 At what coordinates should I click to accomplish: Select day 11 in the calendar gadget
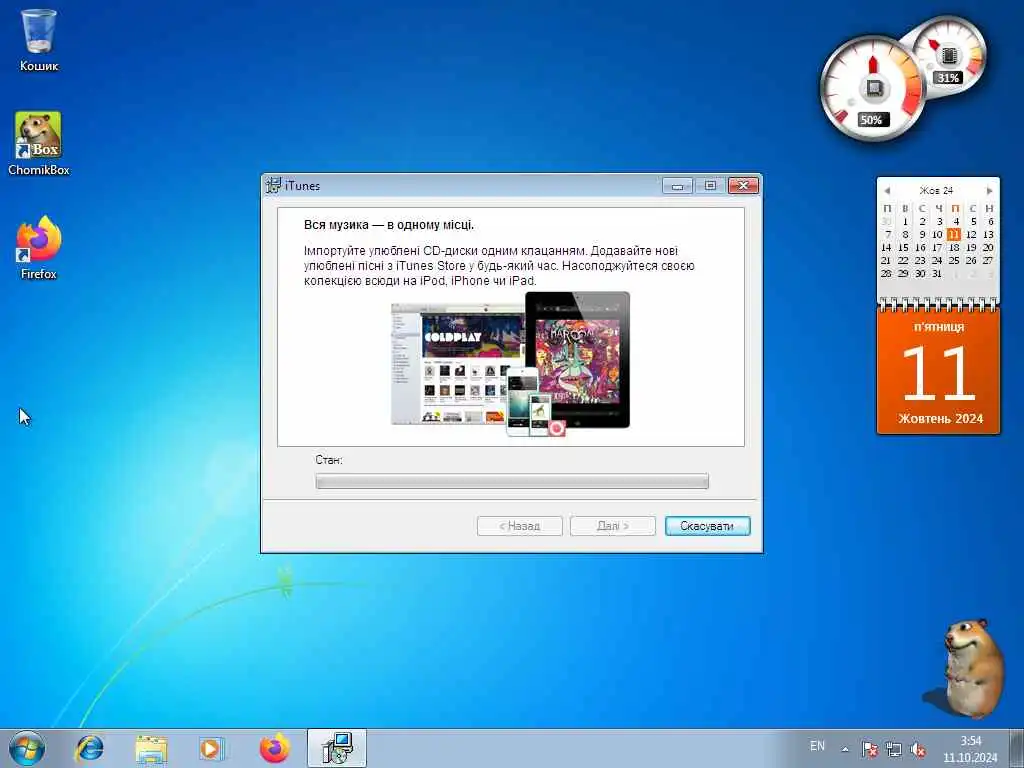954,234
